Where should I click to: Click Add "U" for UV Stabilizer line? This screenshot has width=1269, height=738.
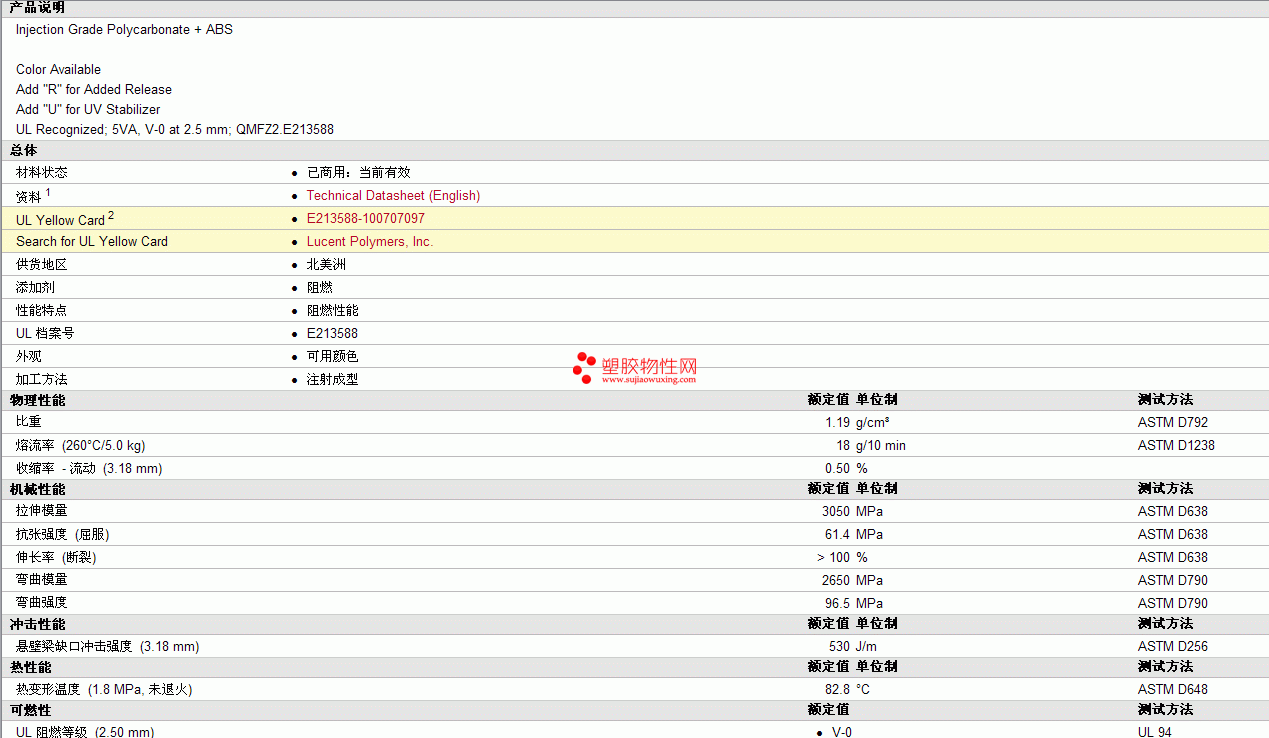click(x=88, y=110)
